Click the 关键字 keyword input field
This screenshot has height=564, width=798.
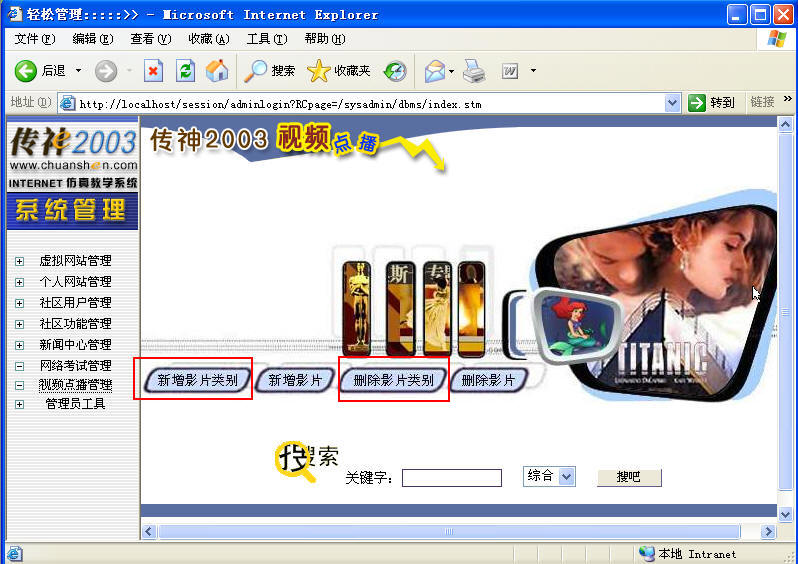451,478
